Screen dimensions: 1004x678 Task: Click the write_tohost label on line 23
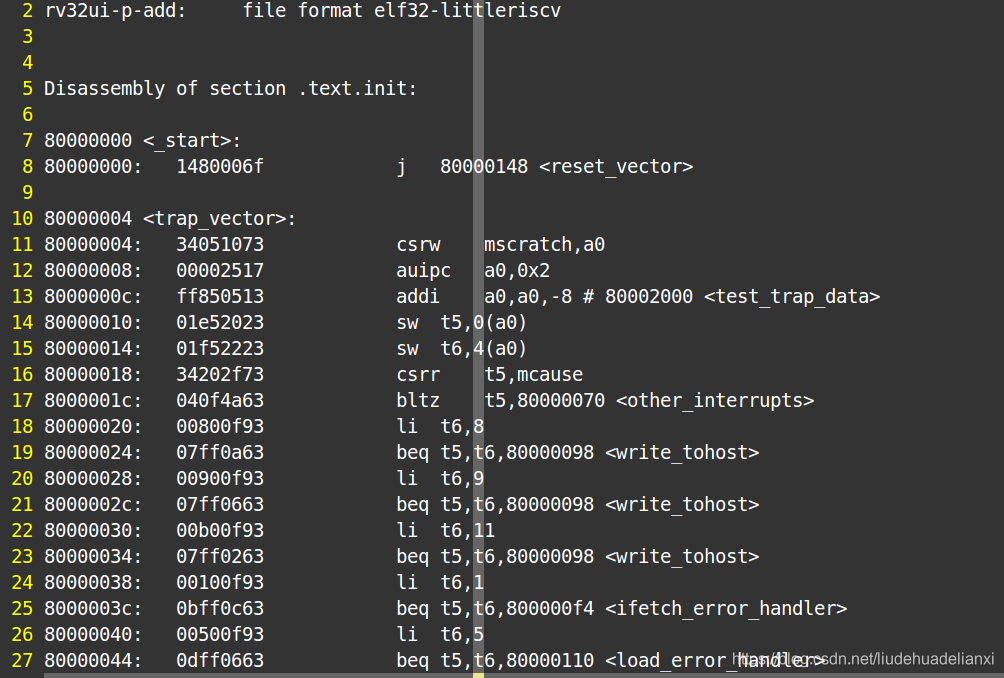[x=682, y=556]
